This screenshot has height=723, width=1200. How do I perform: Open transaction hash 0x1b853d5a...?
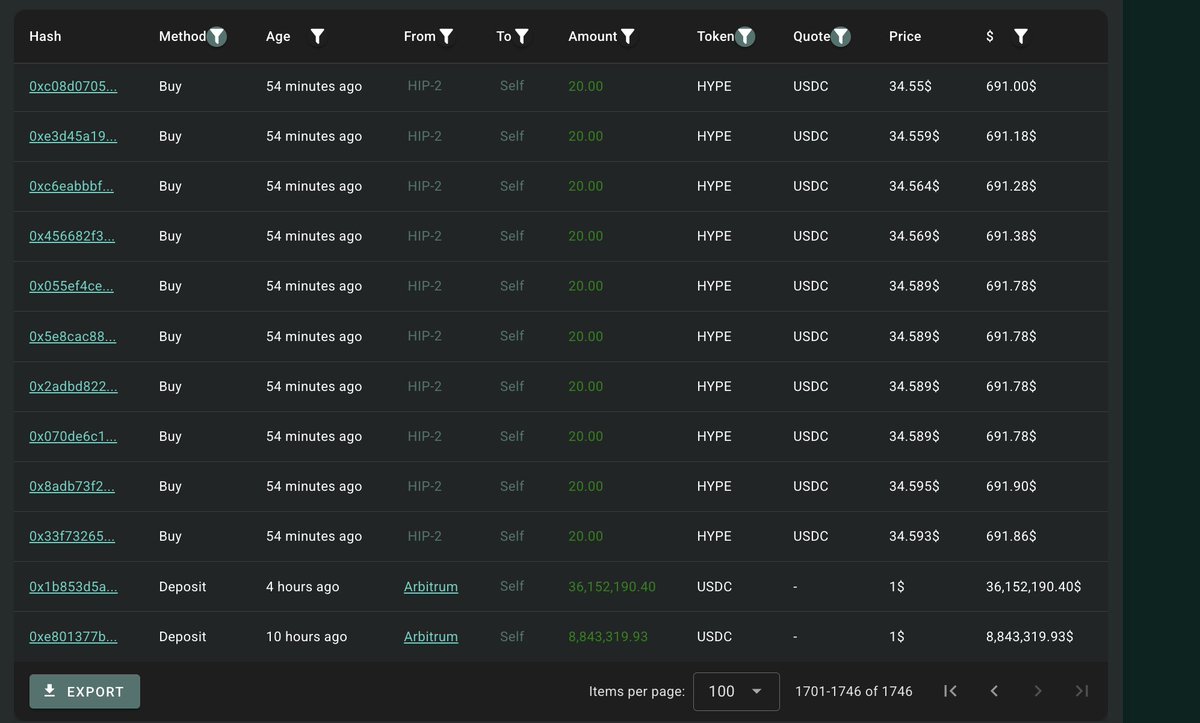click(x=73, y=586)
